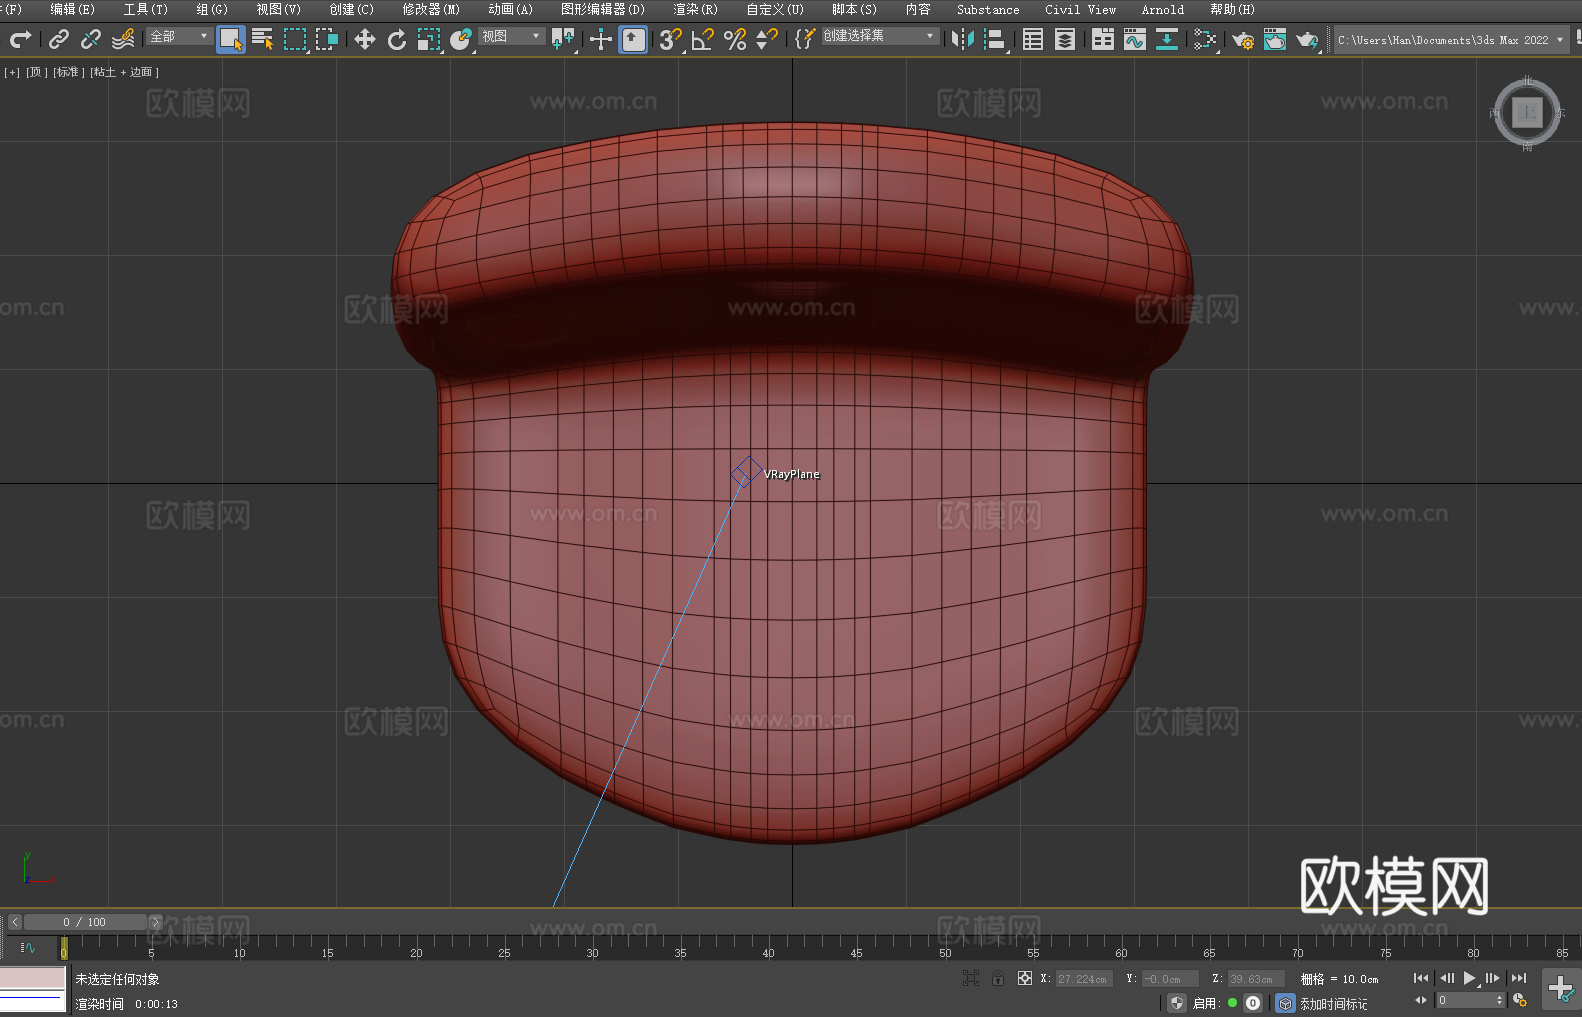The width and height of the screenshot is (1582, 1017).
Task: Click the pink color swatch at bottom-left
Action: [33, 978]
